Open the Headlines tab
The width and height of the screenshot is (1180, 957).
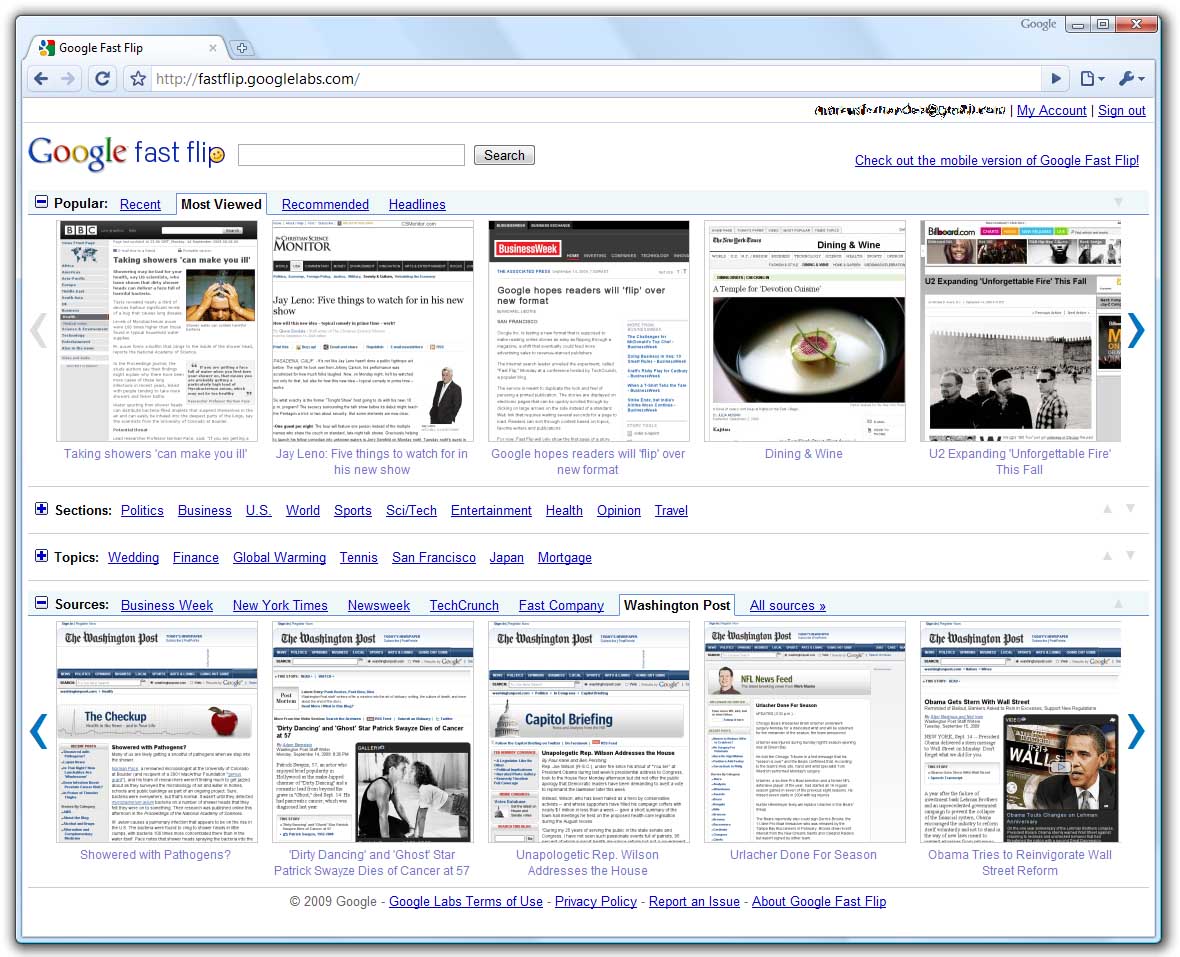point(417,205)
